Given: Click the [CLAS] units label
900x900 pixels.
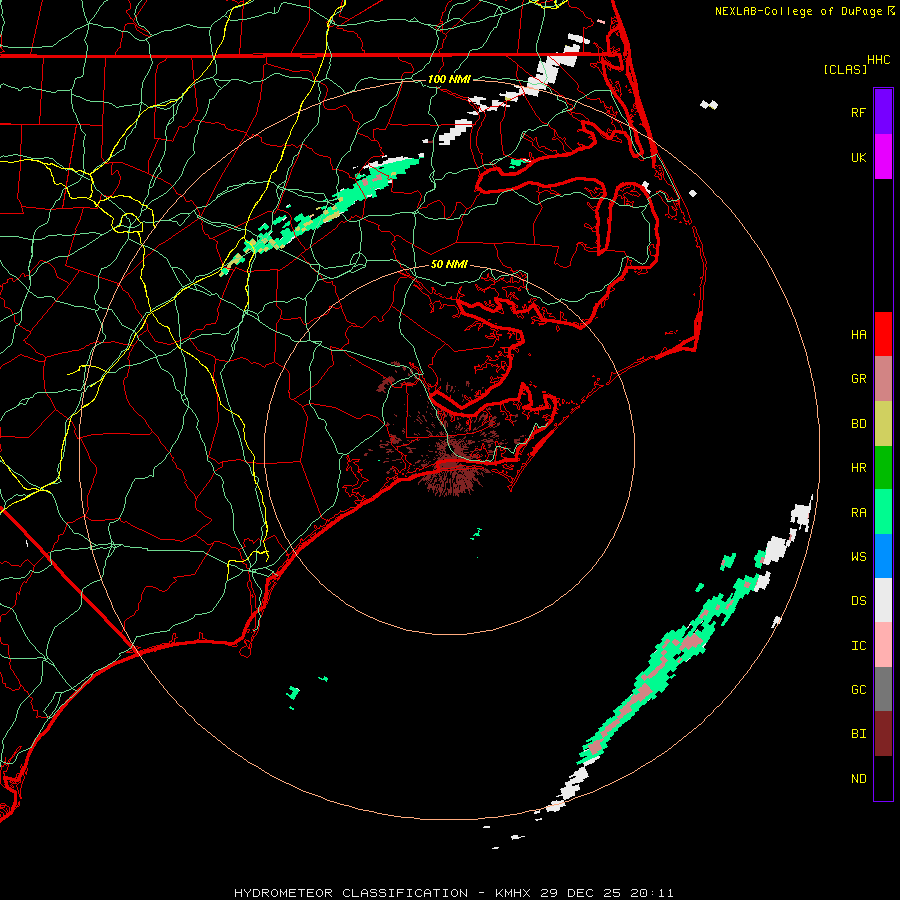Looking at the screenshot, I should (x=845, y=69).
